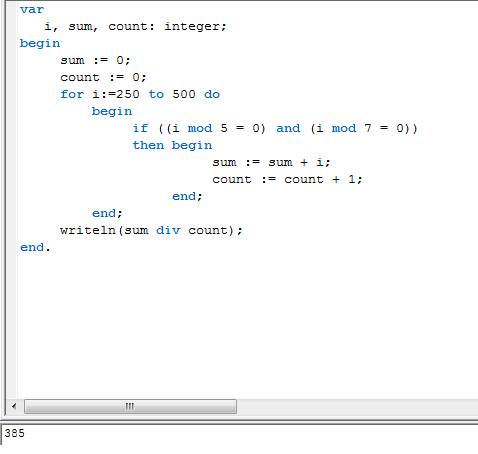
Task: Click the 'count := 0;' statement
Action: [103, 77]
